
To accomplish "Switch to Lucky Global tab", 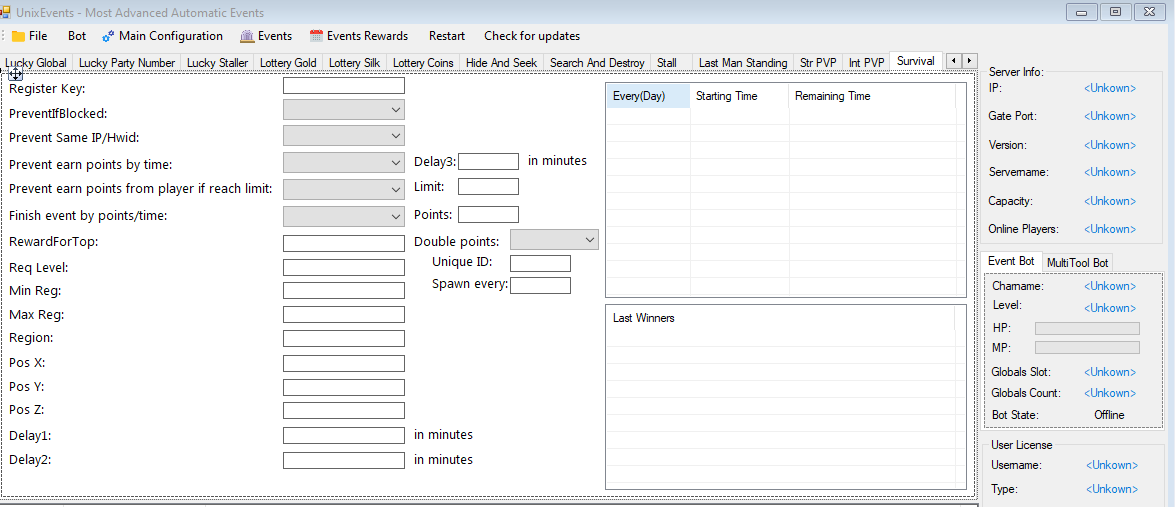I will 36,63.
